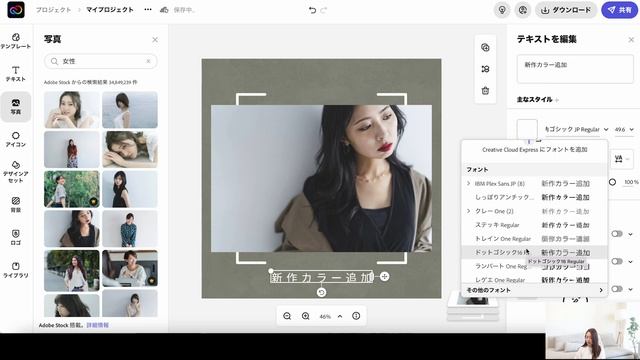
Task: Redo the last undone action
Action: pyautogui.click(x=324, y=10)
